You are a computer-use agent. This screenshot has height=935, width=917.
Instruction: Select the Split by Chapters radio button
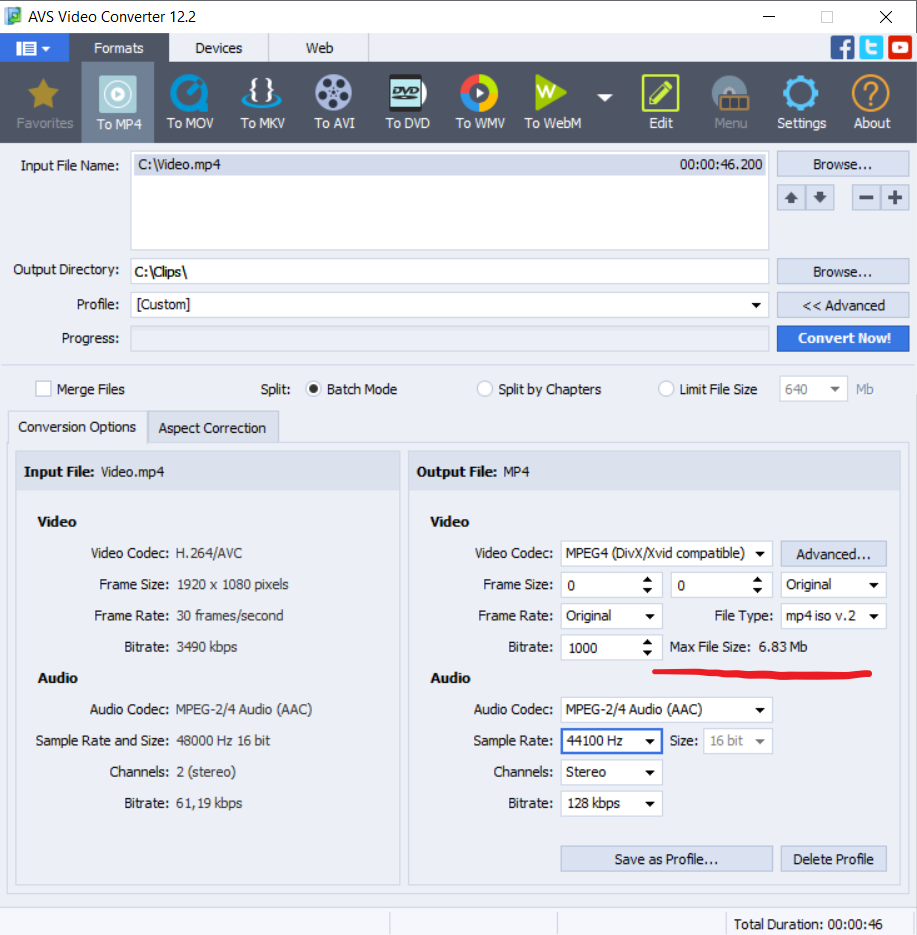485,389
